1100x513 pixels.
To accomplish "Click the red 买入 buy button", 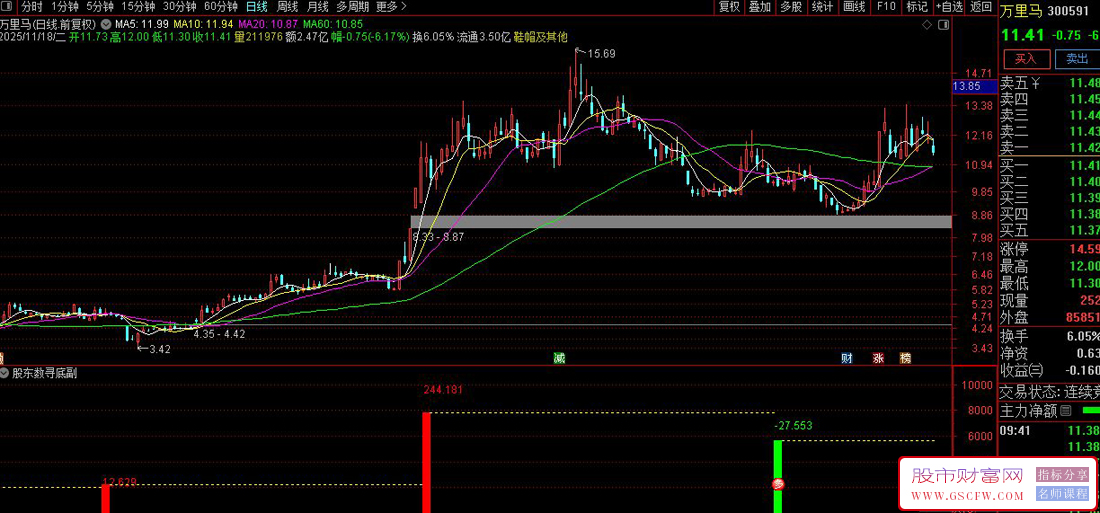I will pos(1026,59).
